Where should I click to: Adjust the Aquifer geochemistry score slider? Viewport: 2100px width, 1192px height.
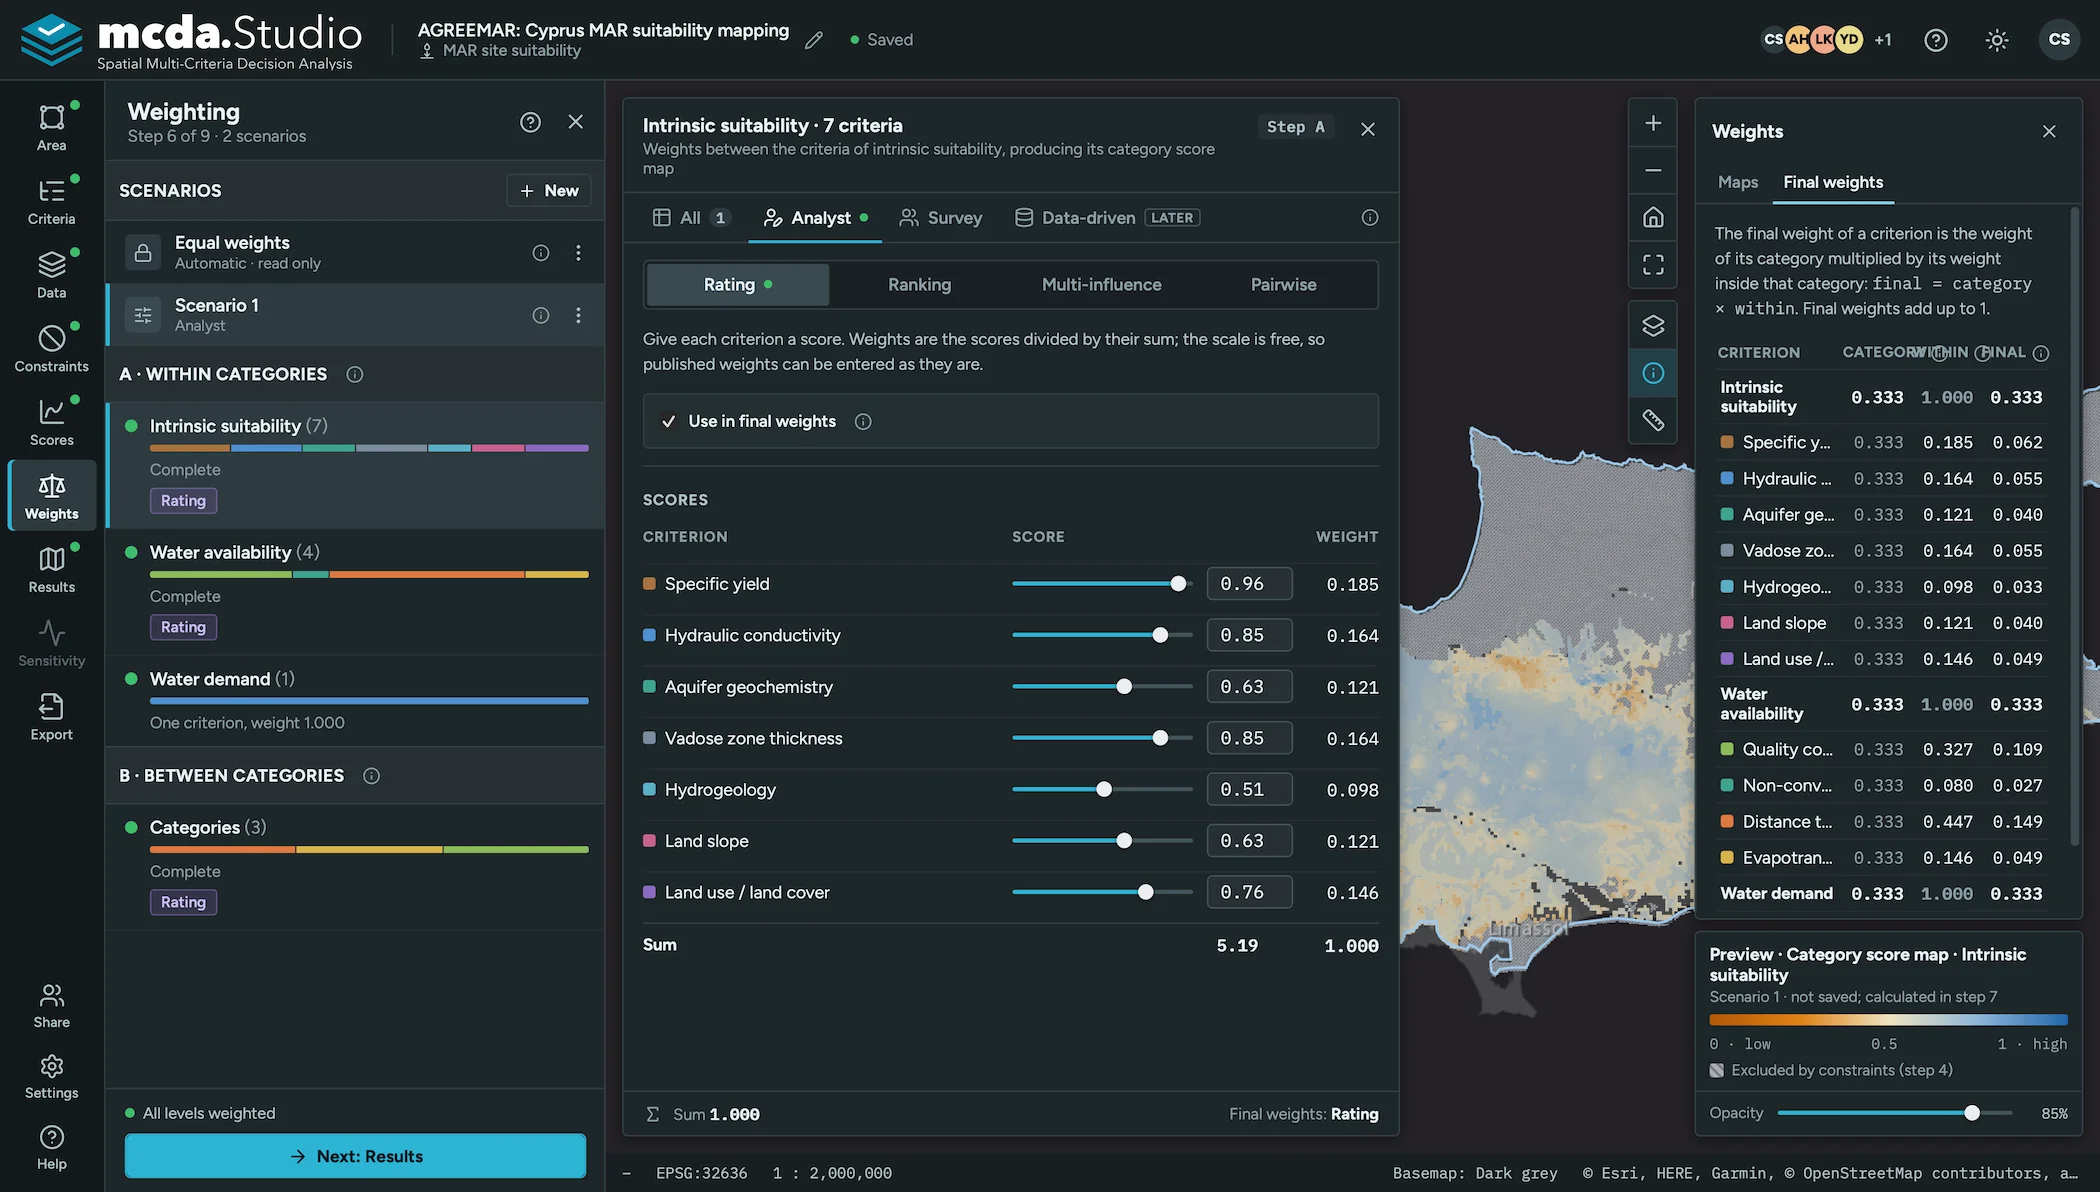1102,687
